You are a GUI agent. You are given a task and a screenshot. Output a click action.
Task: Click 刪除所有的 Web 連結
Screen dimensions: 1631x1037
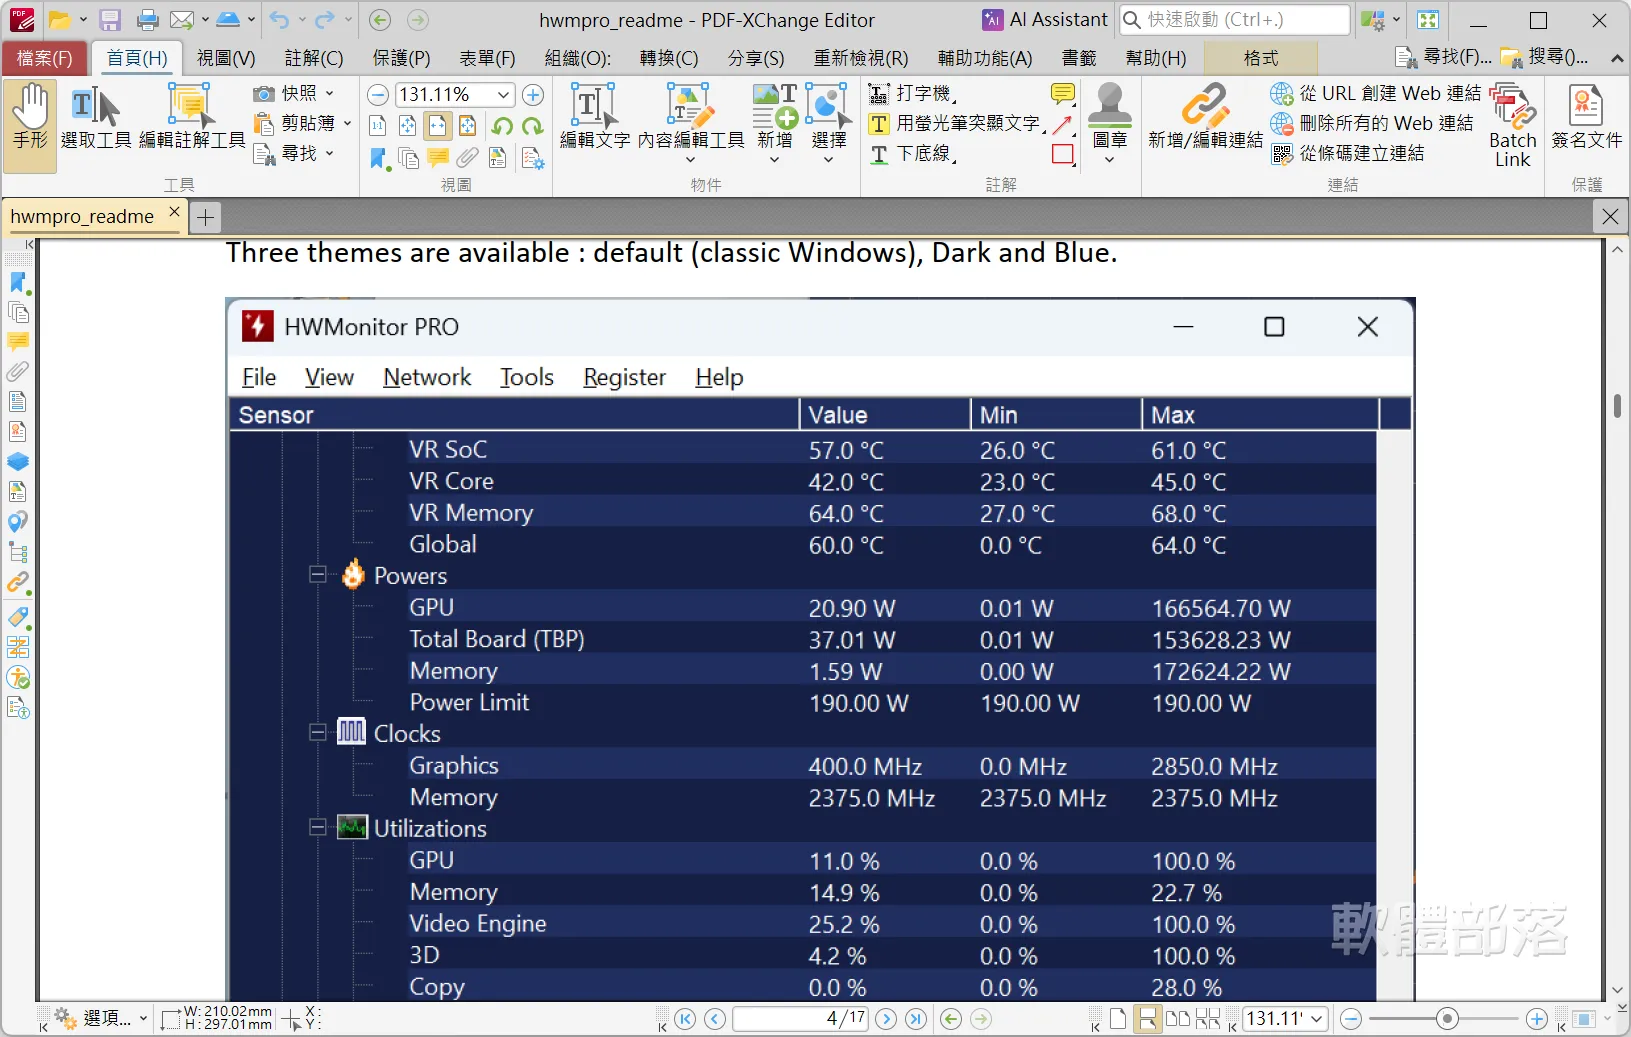[1372, 123]
